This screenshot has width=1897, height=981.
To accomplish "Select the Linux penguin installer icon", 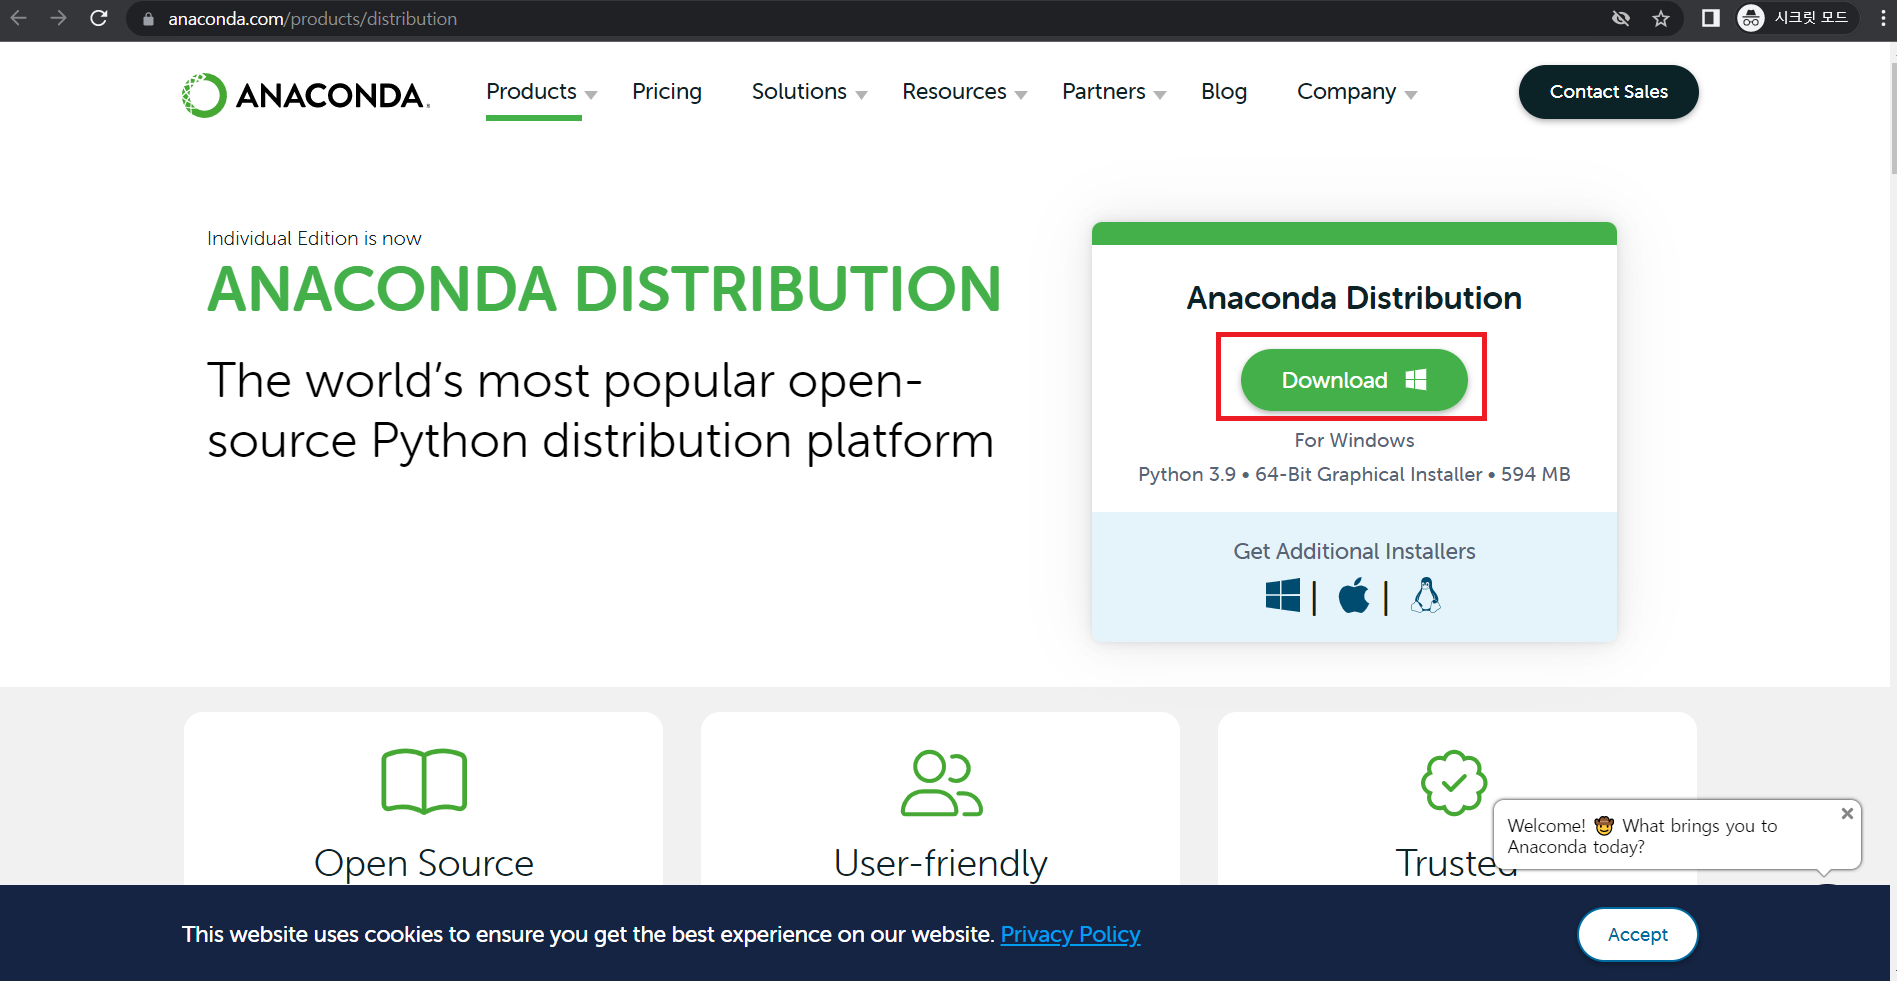I will pos(1426,595).
